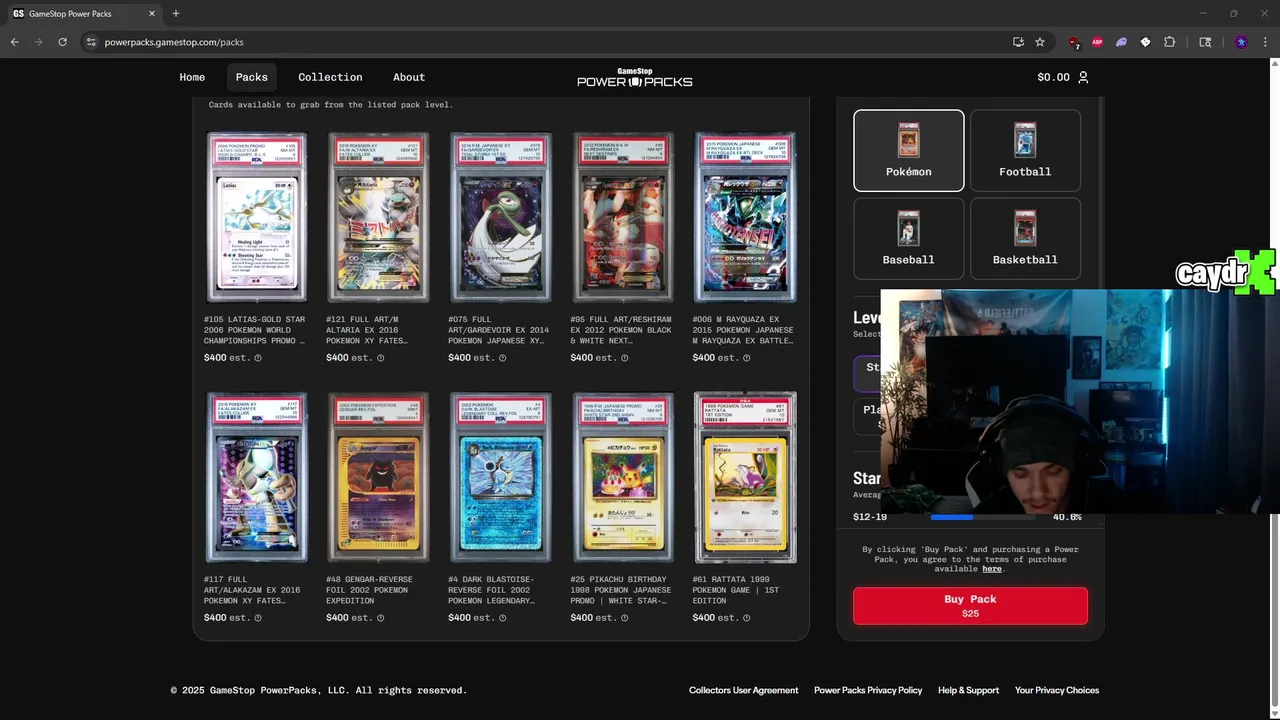Screen dimensions: 1280x720
Task: Open the Alakazam EX card image
Action: coord(257,477)
